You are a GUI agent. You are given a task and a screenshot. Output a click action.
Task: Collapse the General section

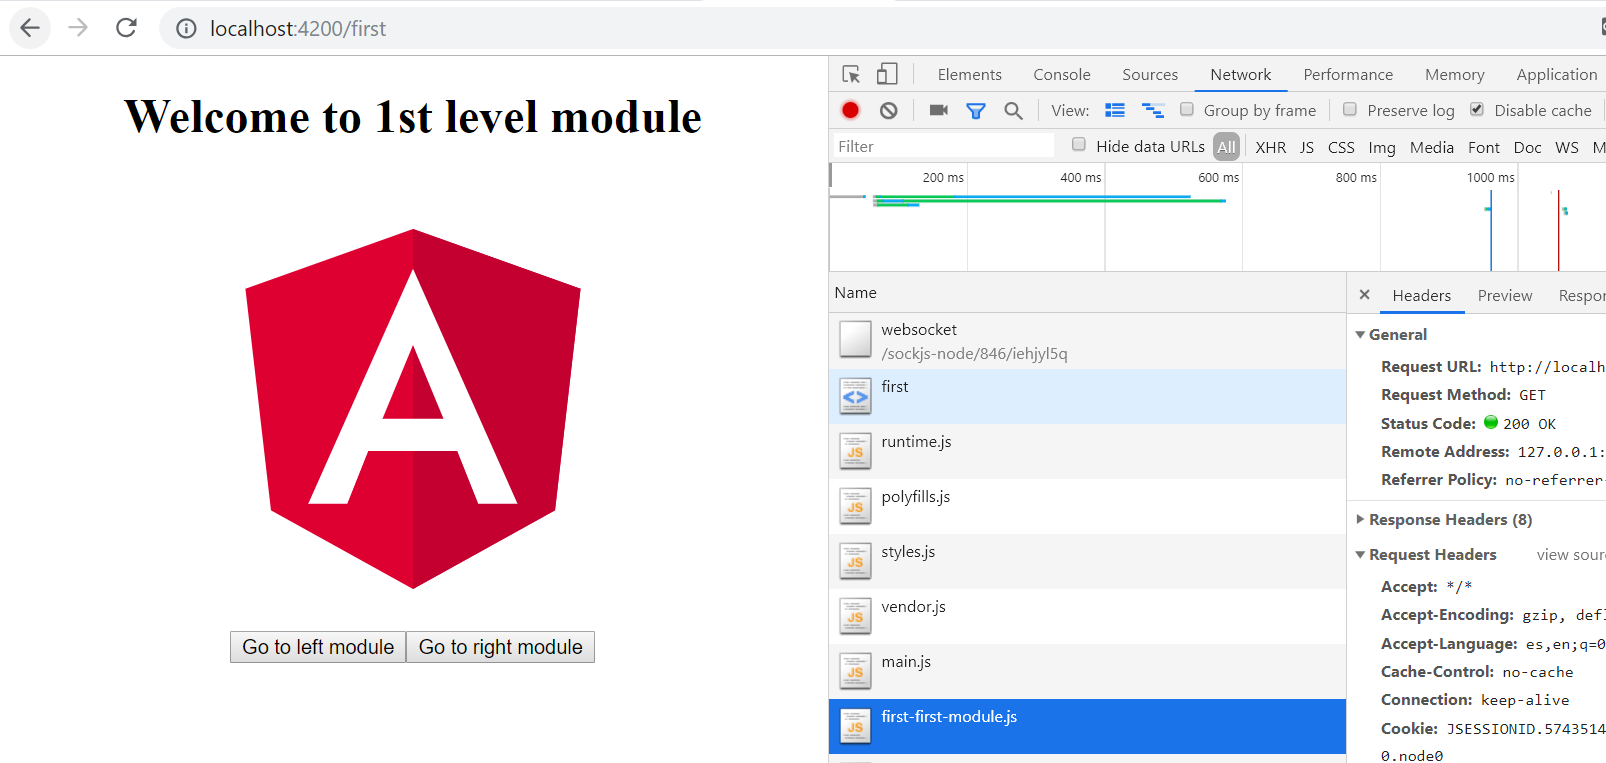pos(1360,335)
